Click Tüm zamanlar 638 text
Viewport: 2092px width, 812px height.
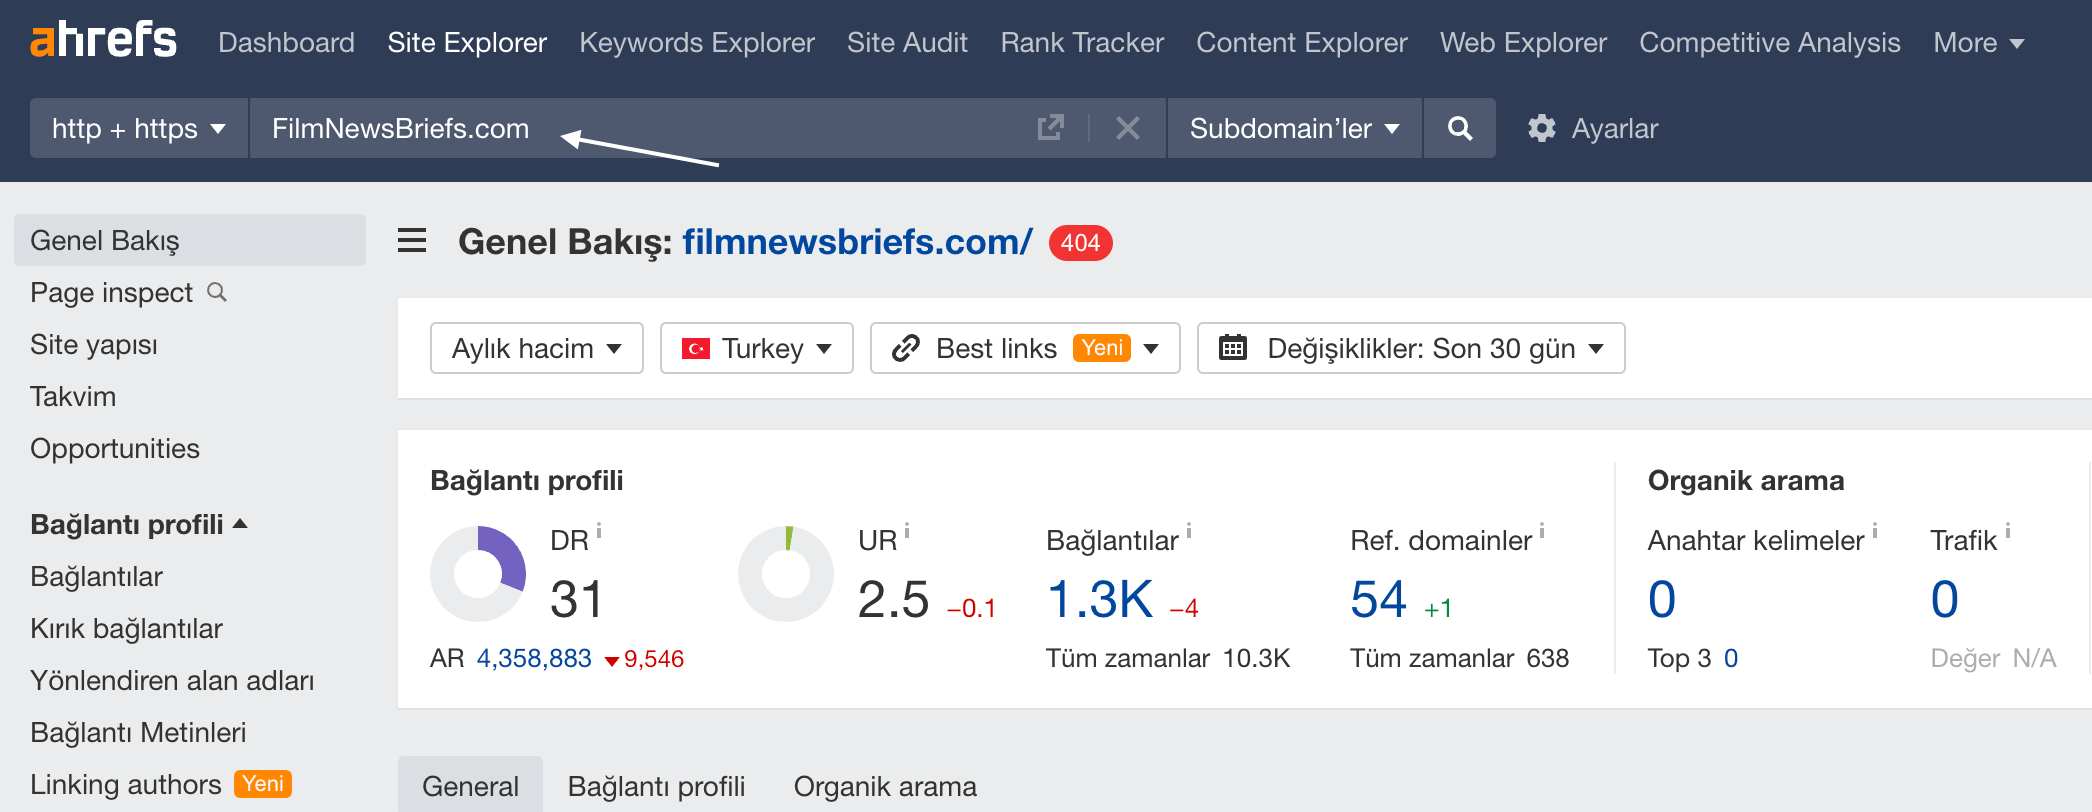coord(1459,658)
